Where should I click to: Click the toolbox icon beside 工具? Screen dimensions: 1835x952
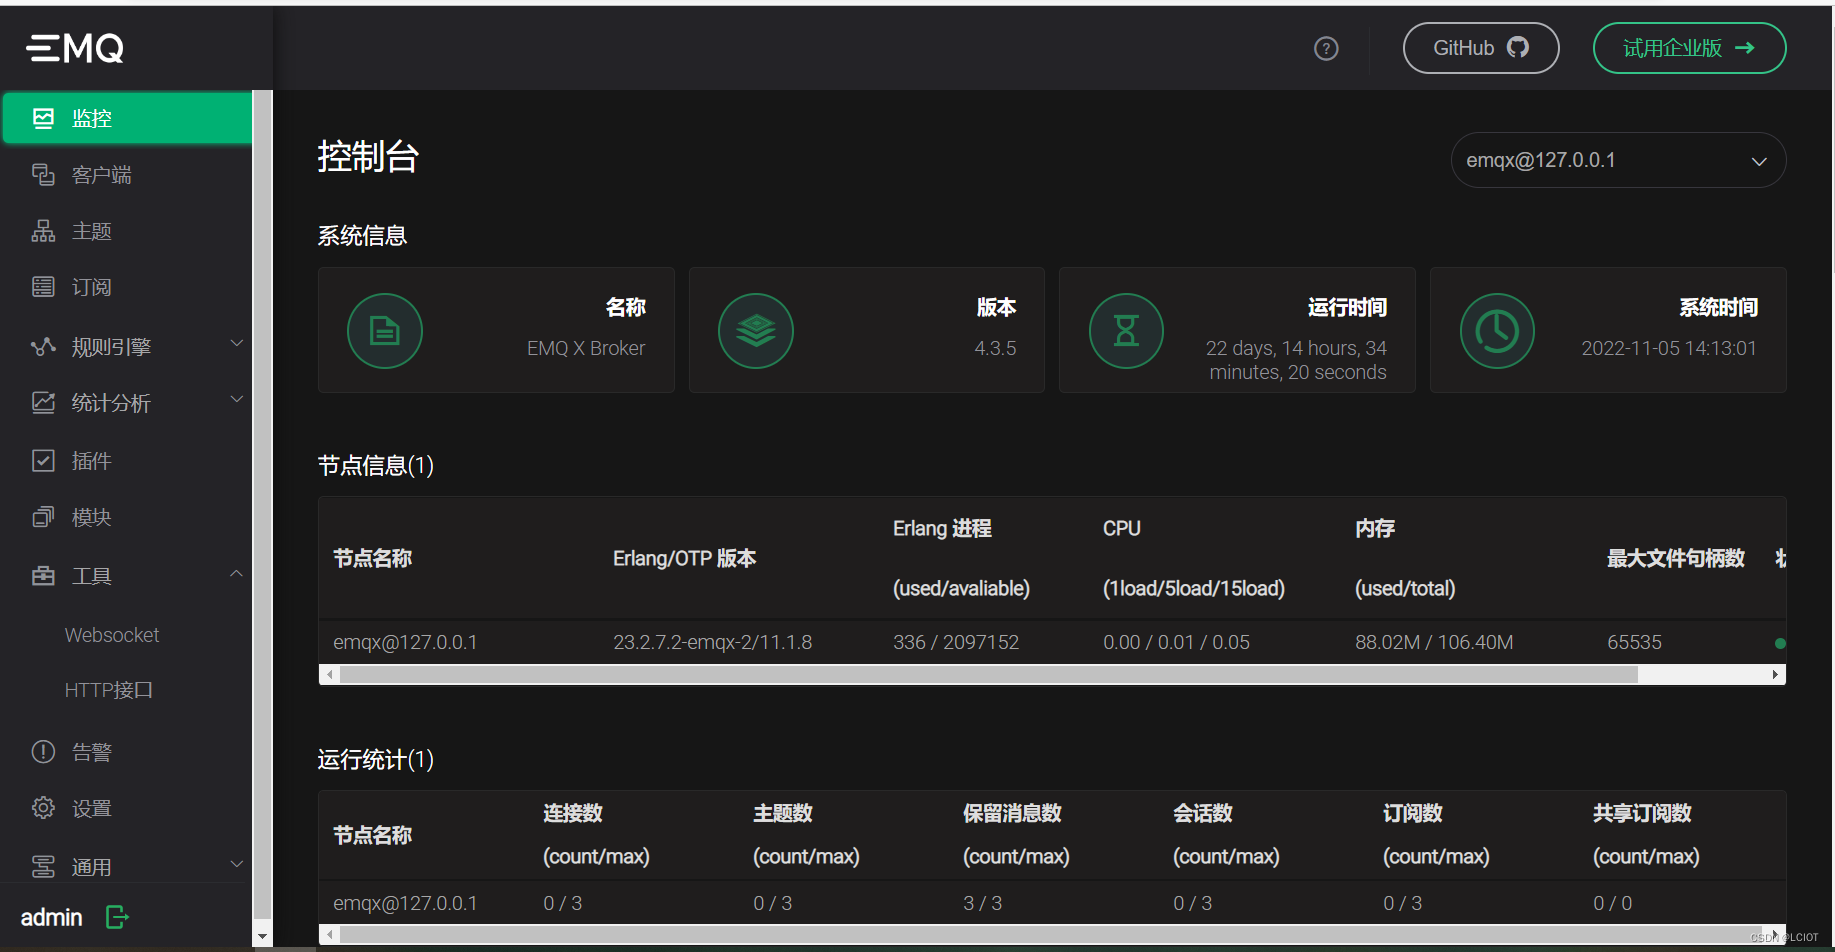point(43,576)
